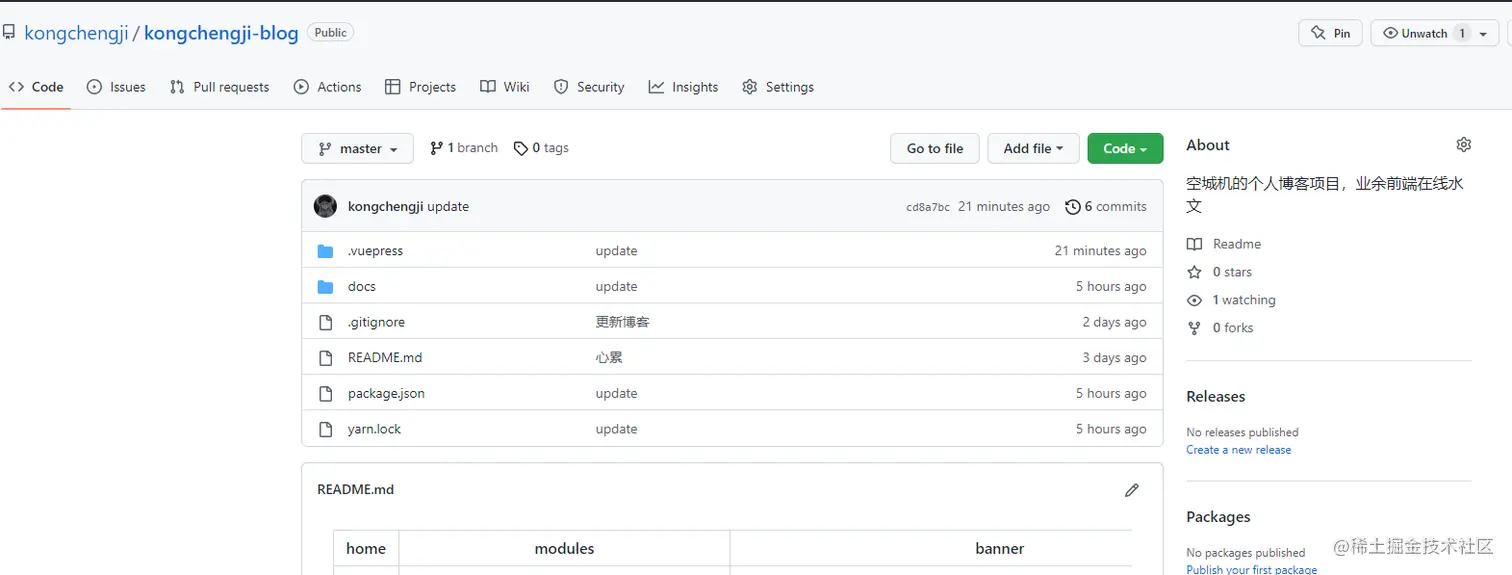The image size is (1512, 575).
Task: Click the README.md box header title
Action: (x=355, y=490)
